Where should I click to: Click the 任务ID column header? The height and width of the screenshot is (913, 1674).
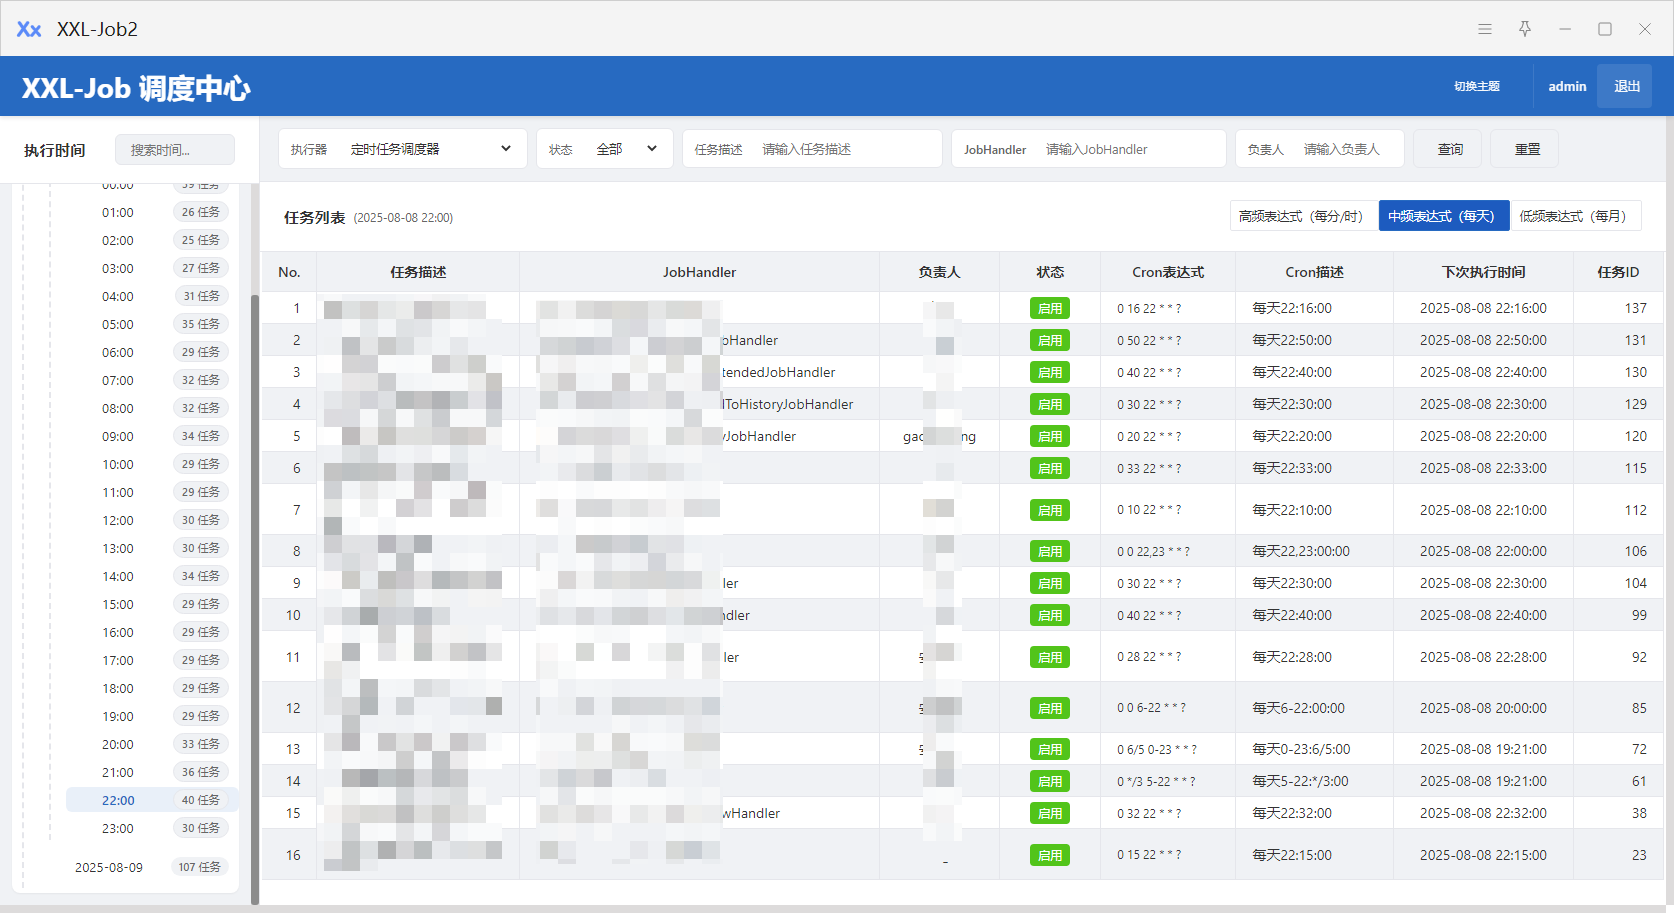click(x=1618, y=272)
